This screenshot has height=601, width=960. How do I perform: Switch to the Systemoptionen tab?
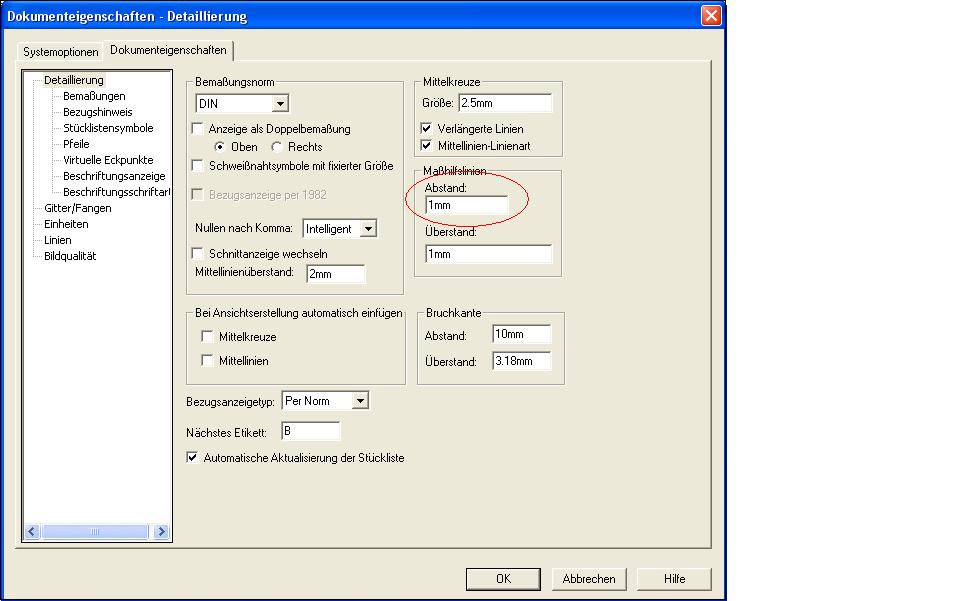coord(60,52)
